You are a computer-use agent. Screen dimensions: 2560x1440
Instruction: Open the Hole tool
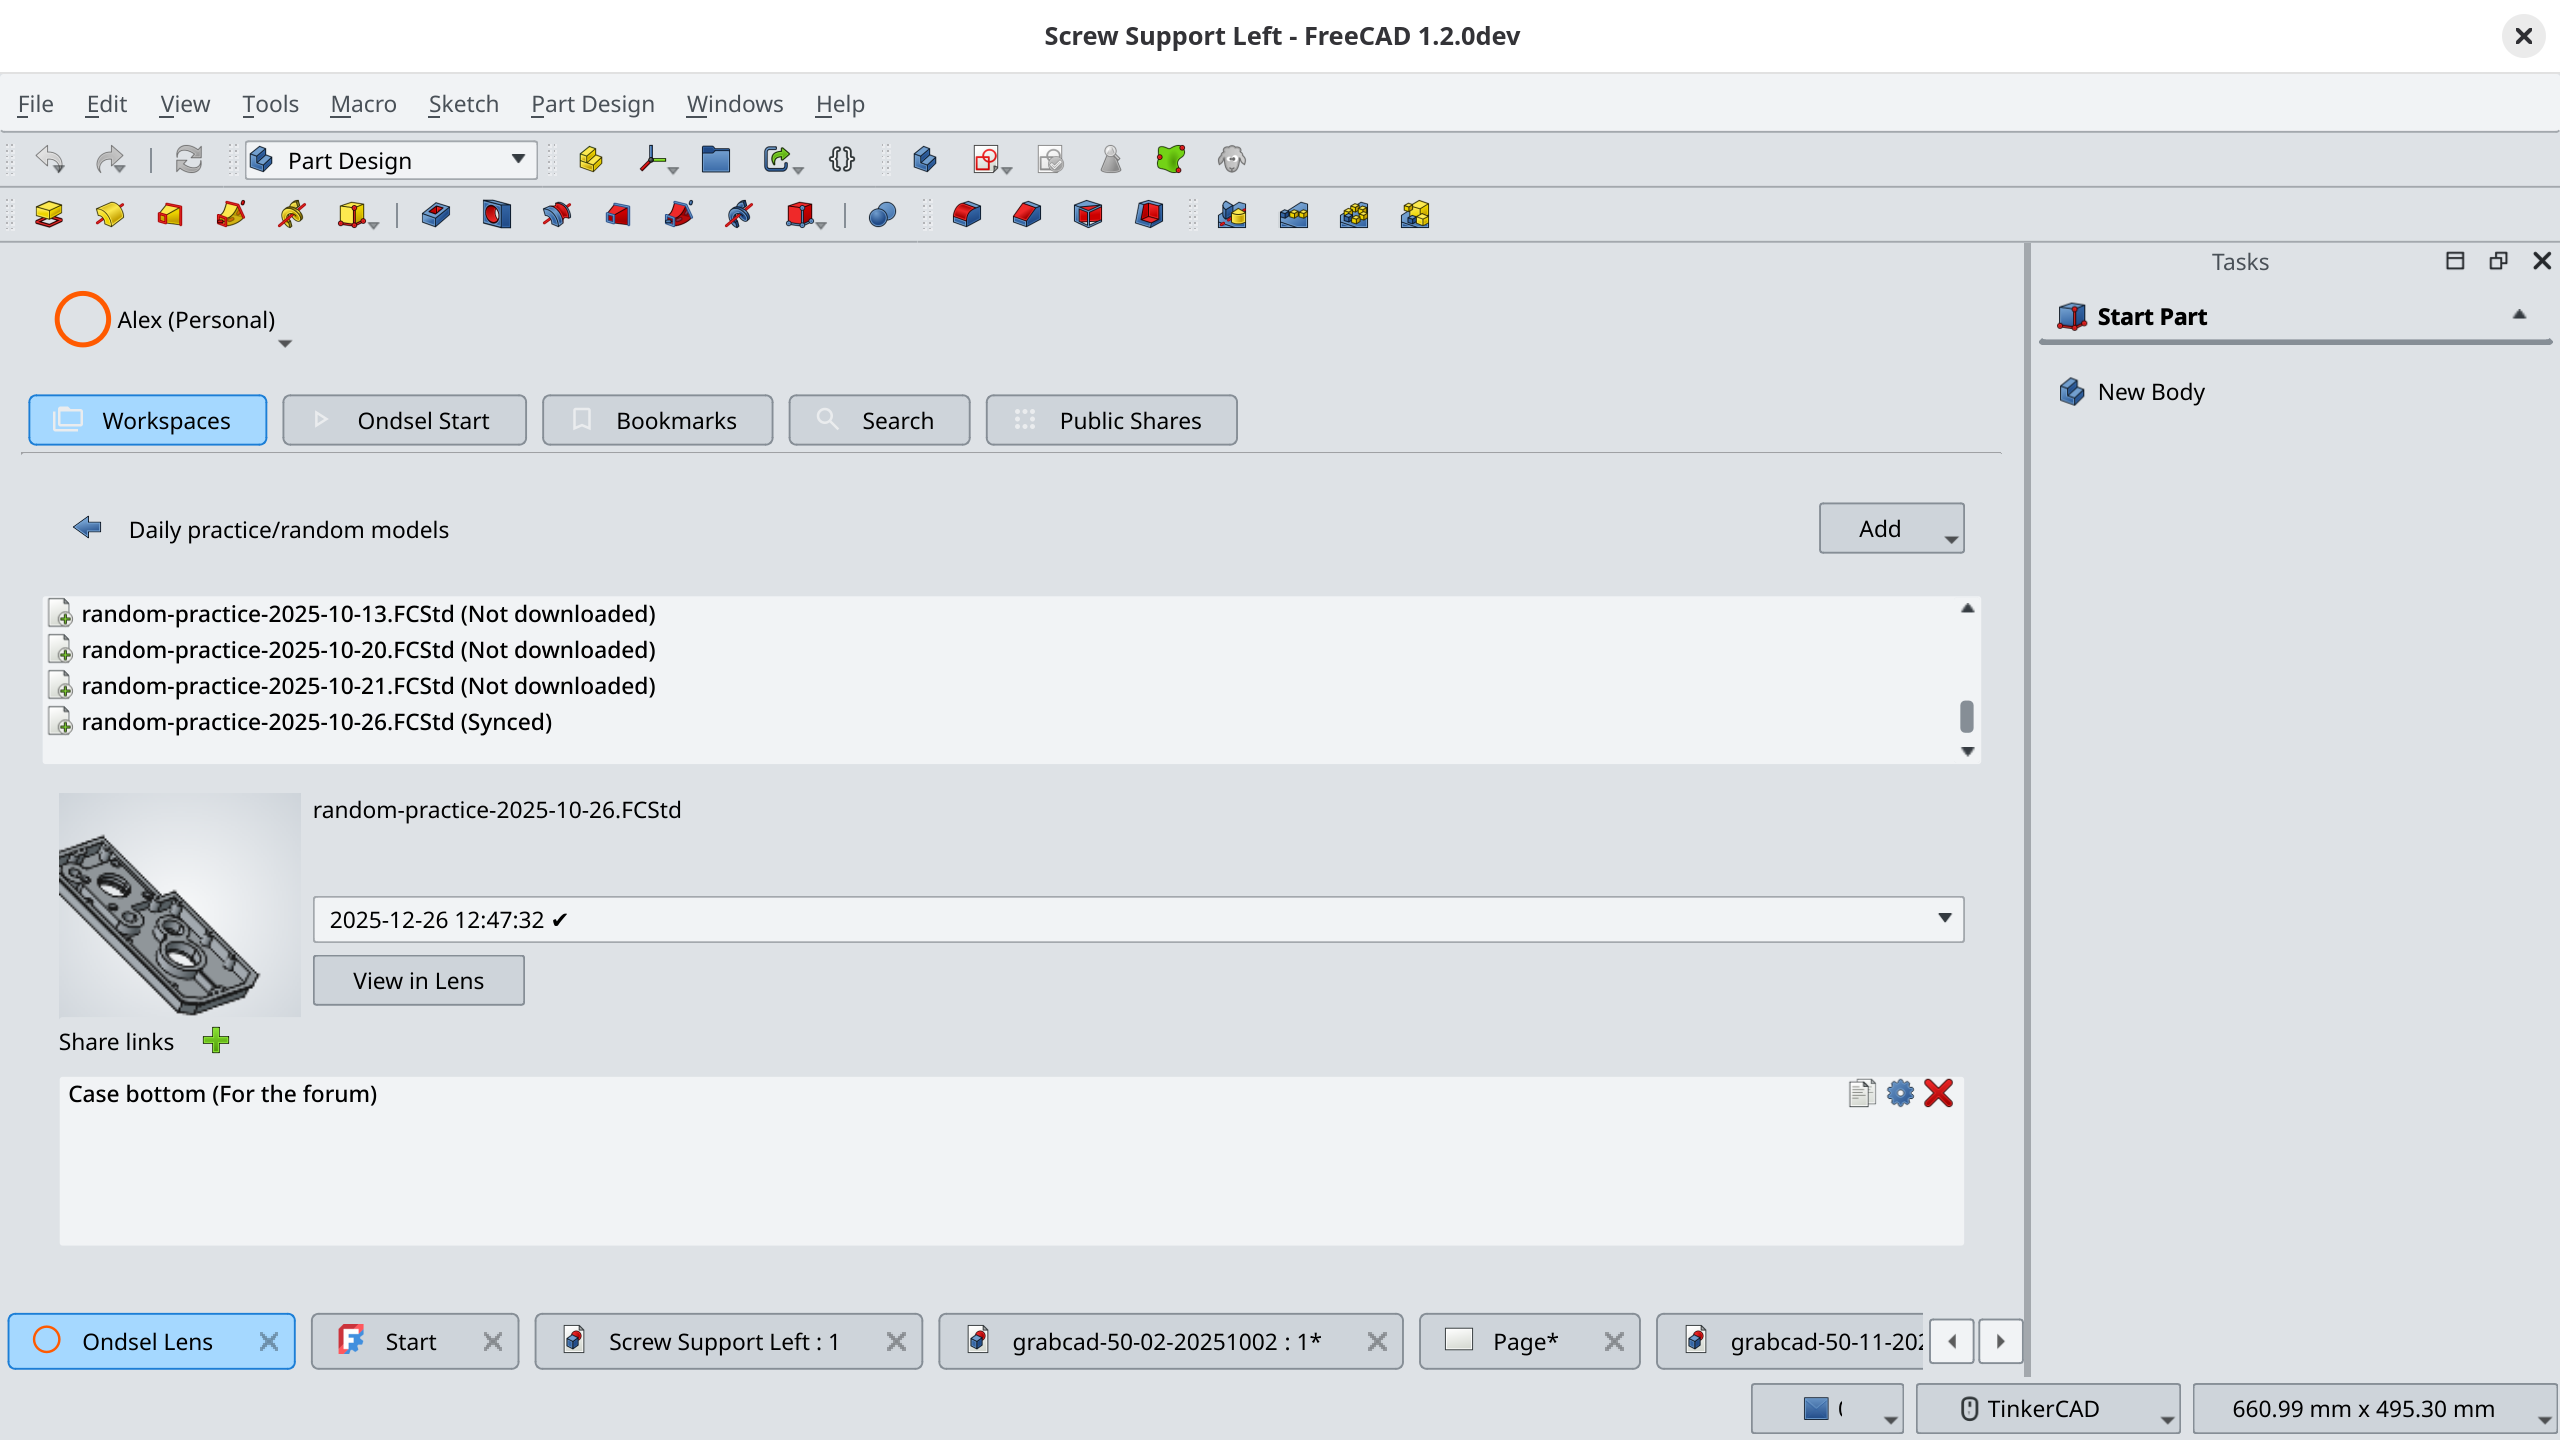496,215
